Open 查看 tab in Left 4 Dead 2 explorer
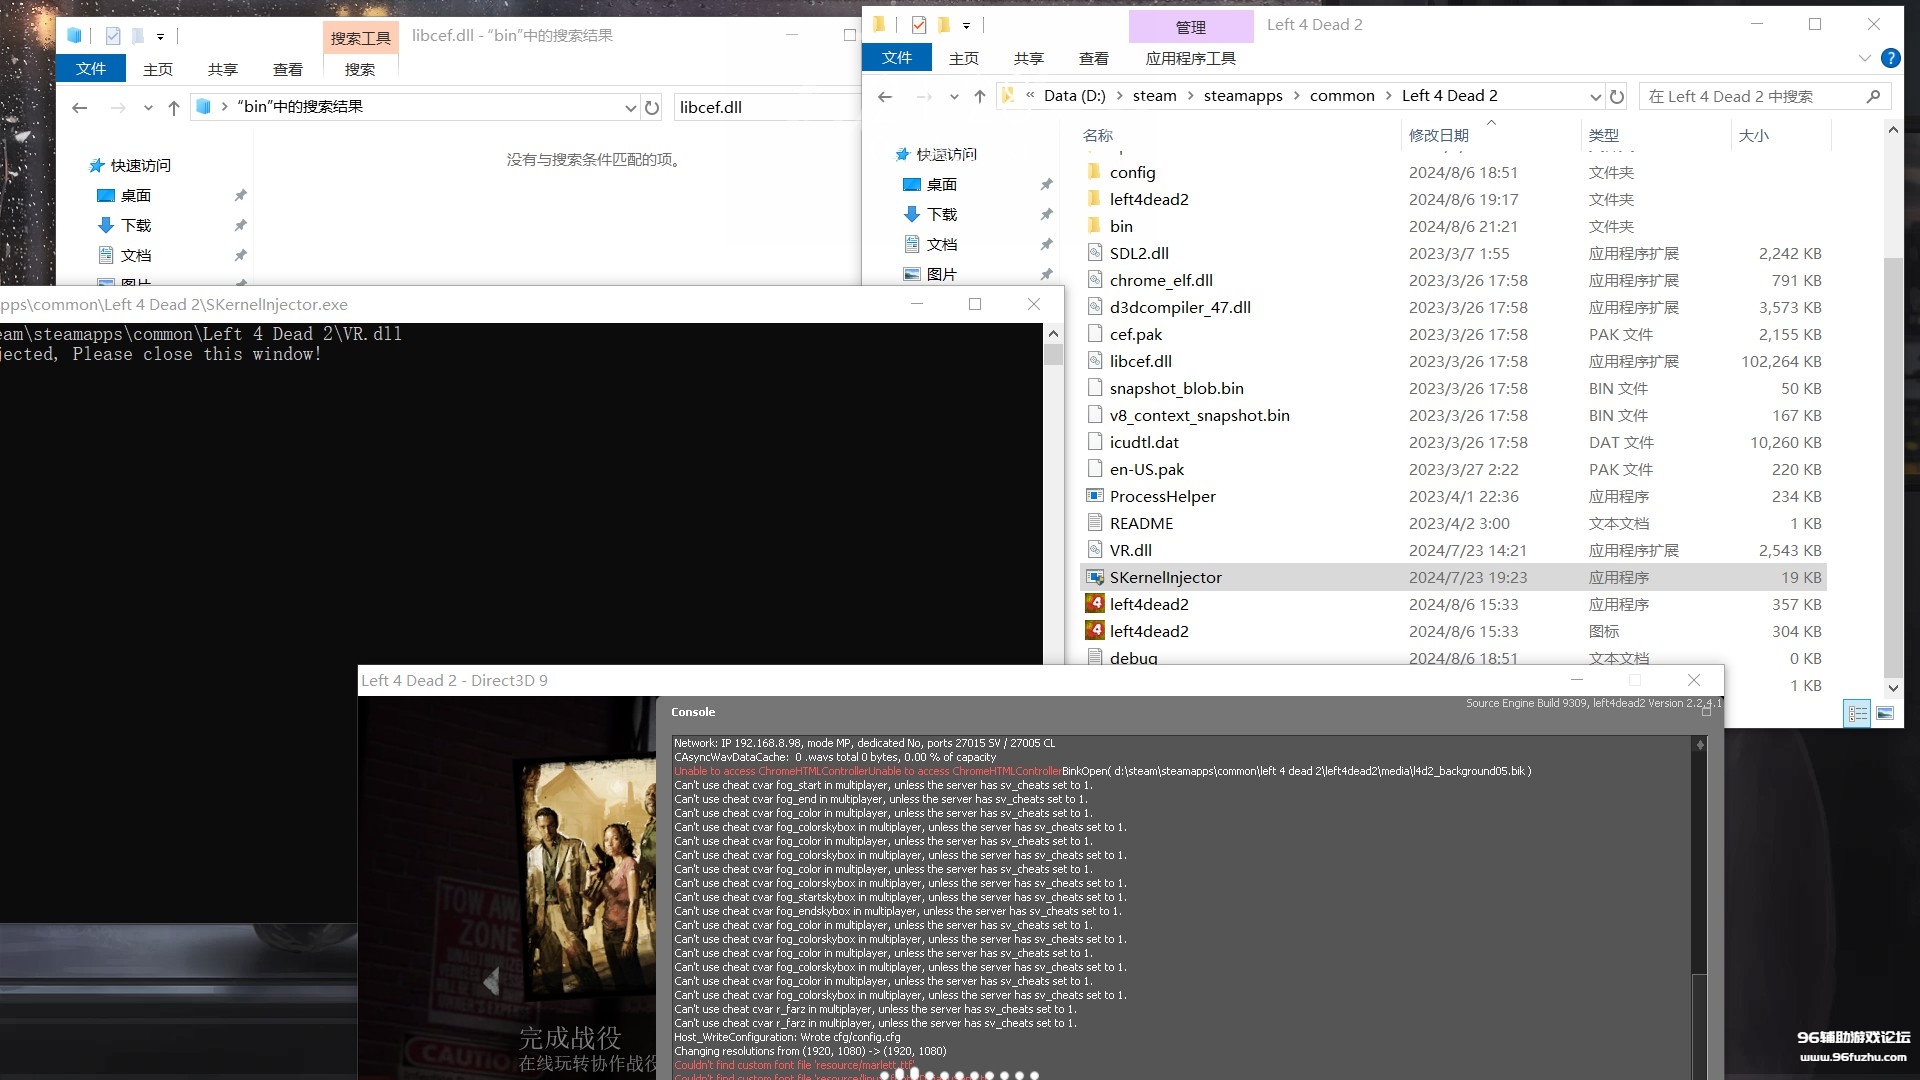The width and height of the screenshot is (1920, 1080). coord(1094,58)
